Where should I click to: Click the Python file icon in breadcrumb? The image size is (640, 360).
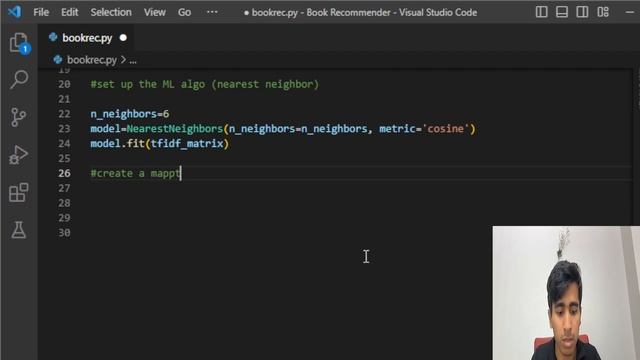coord(58,60)
